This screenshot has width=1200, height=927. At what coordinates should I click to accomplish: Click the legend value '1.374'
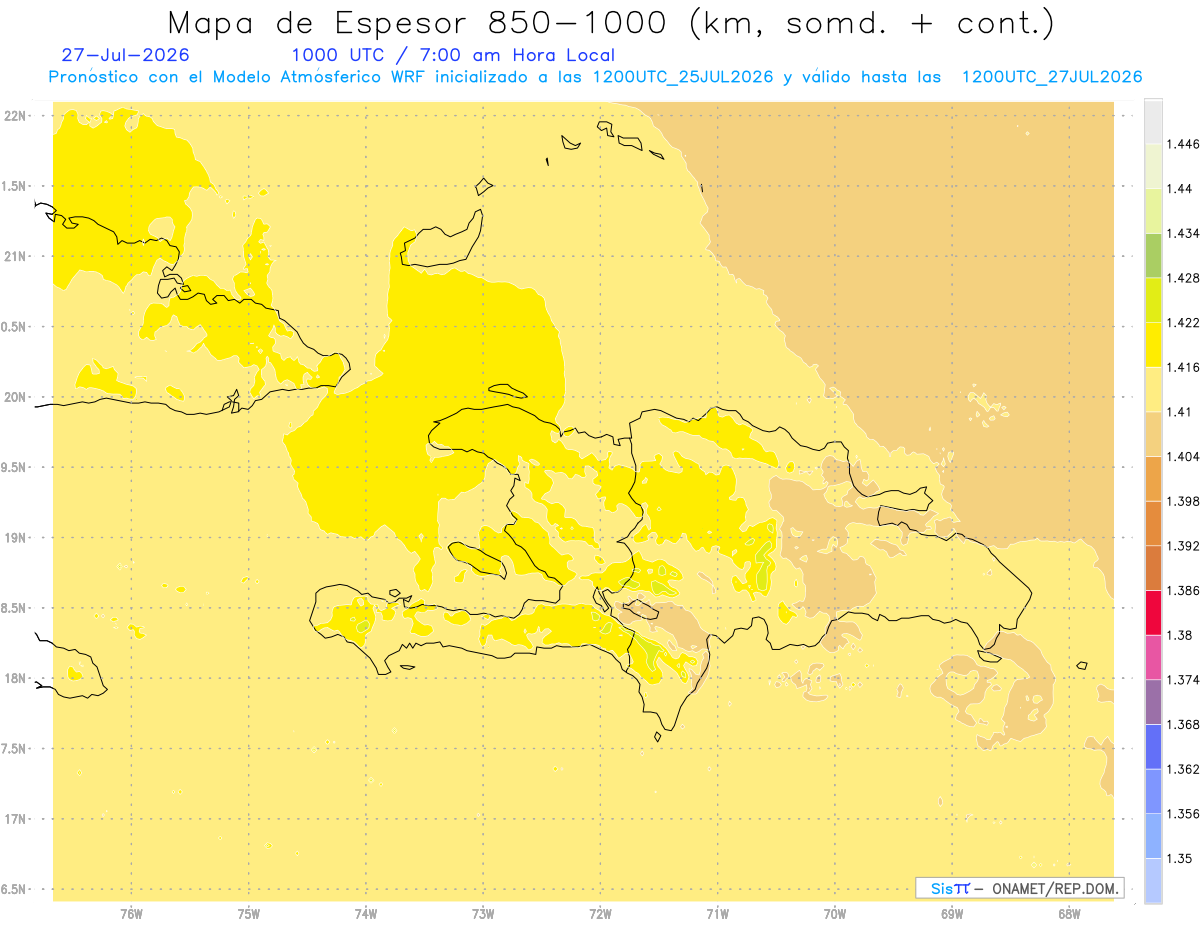1184,680
